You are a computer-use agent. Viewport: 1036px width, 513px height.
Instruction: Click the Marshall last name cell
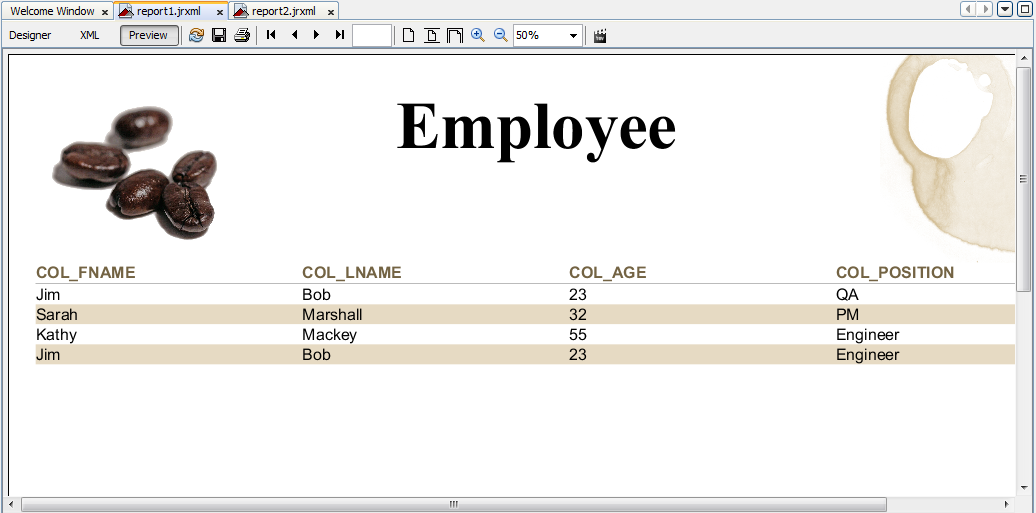[x=332, y=315]
